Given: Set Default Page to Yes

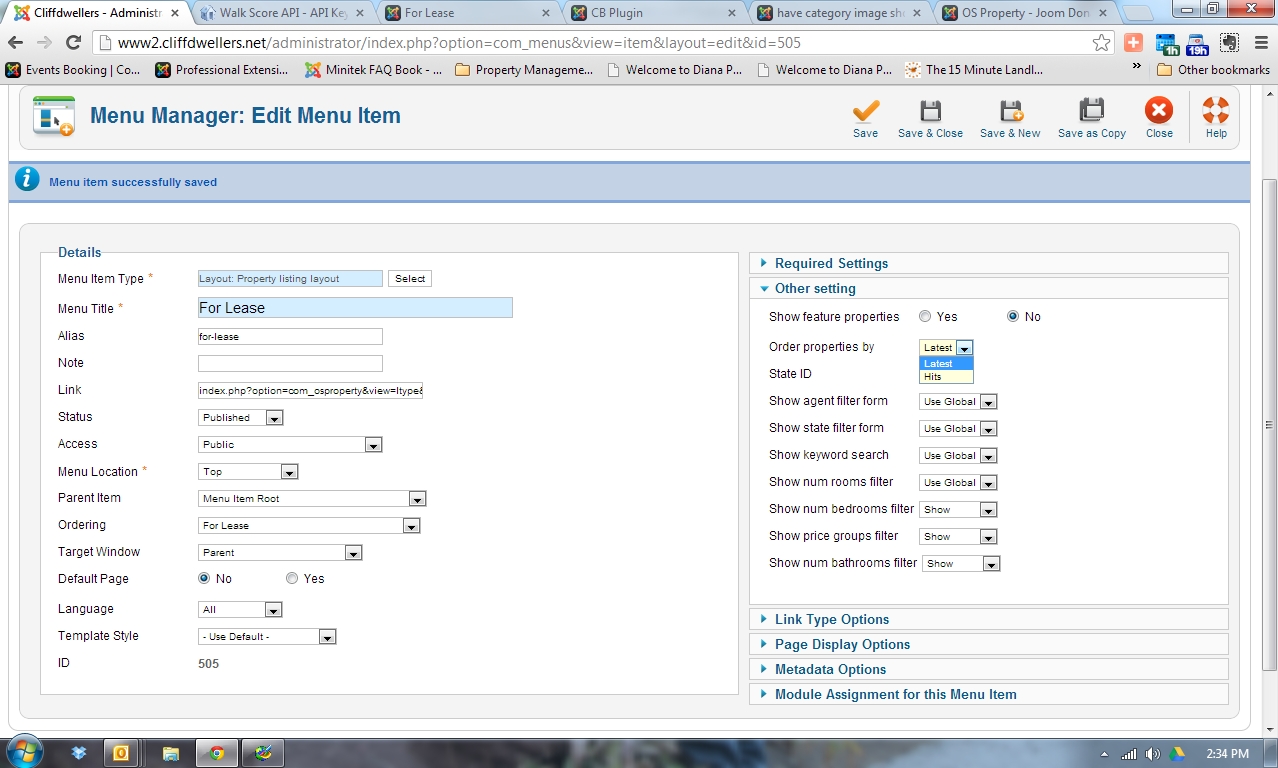Looking at the screenshot, I should click(x=292, y=579).
